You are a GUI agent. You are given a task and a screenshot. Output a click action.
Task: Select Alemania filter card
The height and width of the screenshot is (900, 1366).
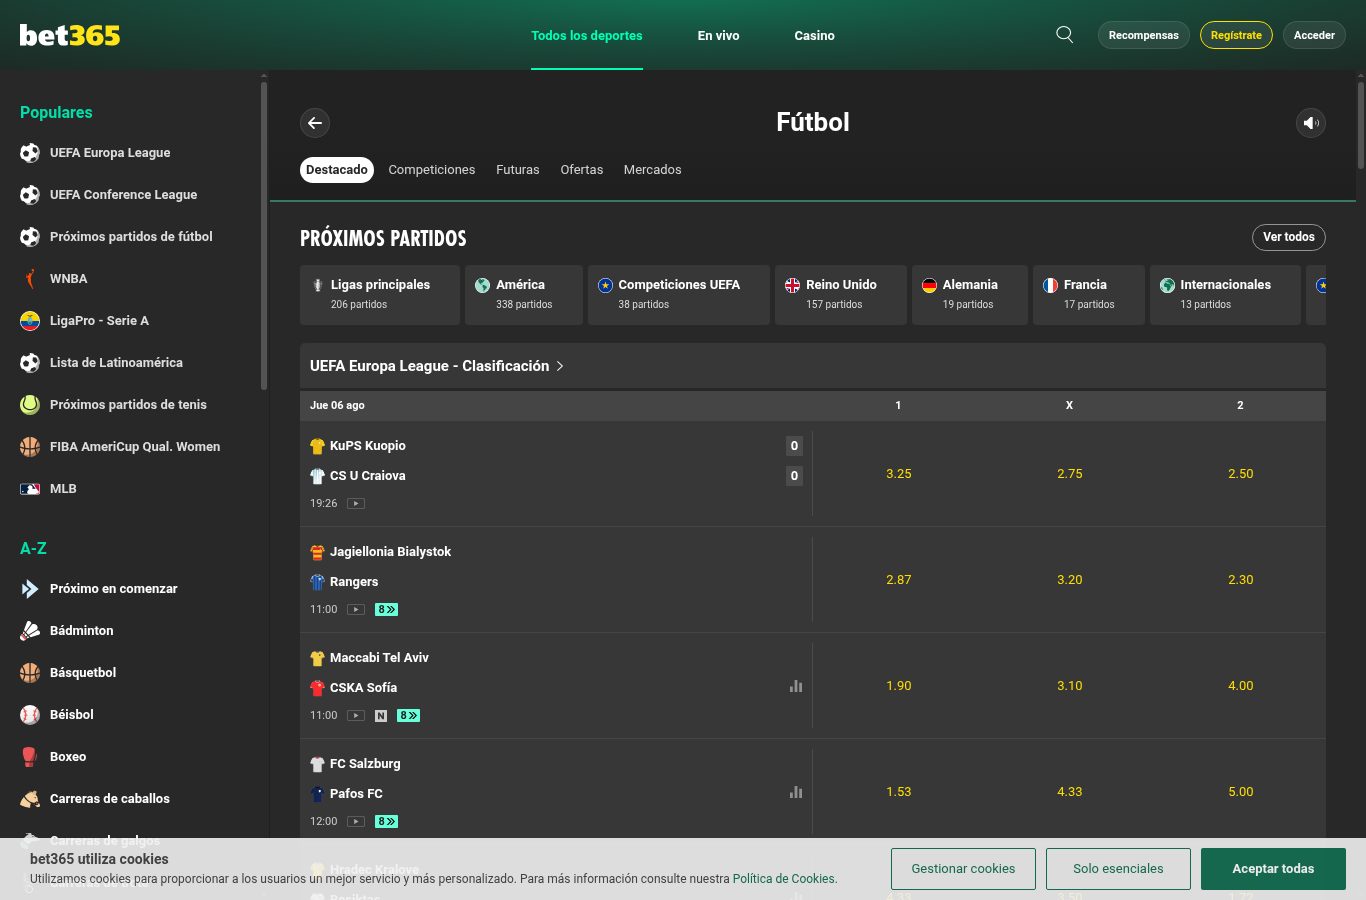(970, 295)
